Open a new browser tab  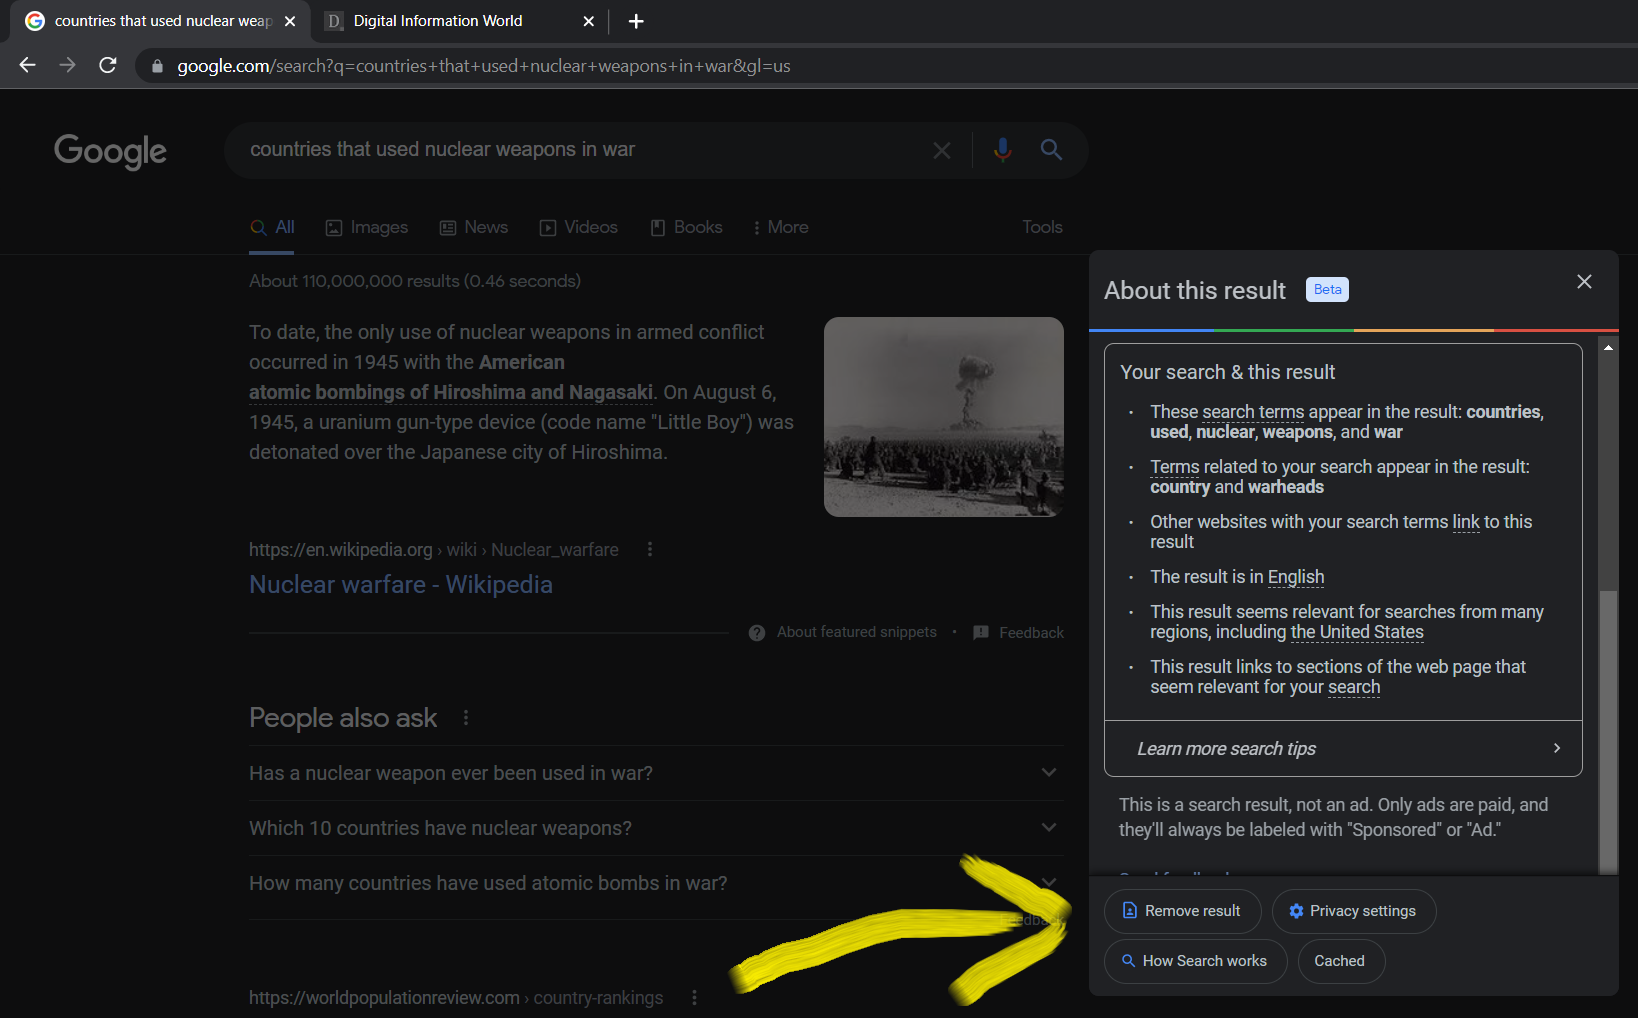[x=636, y=21]
